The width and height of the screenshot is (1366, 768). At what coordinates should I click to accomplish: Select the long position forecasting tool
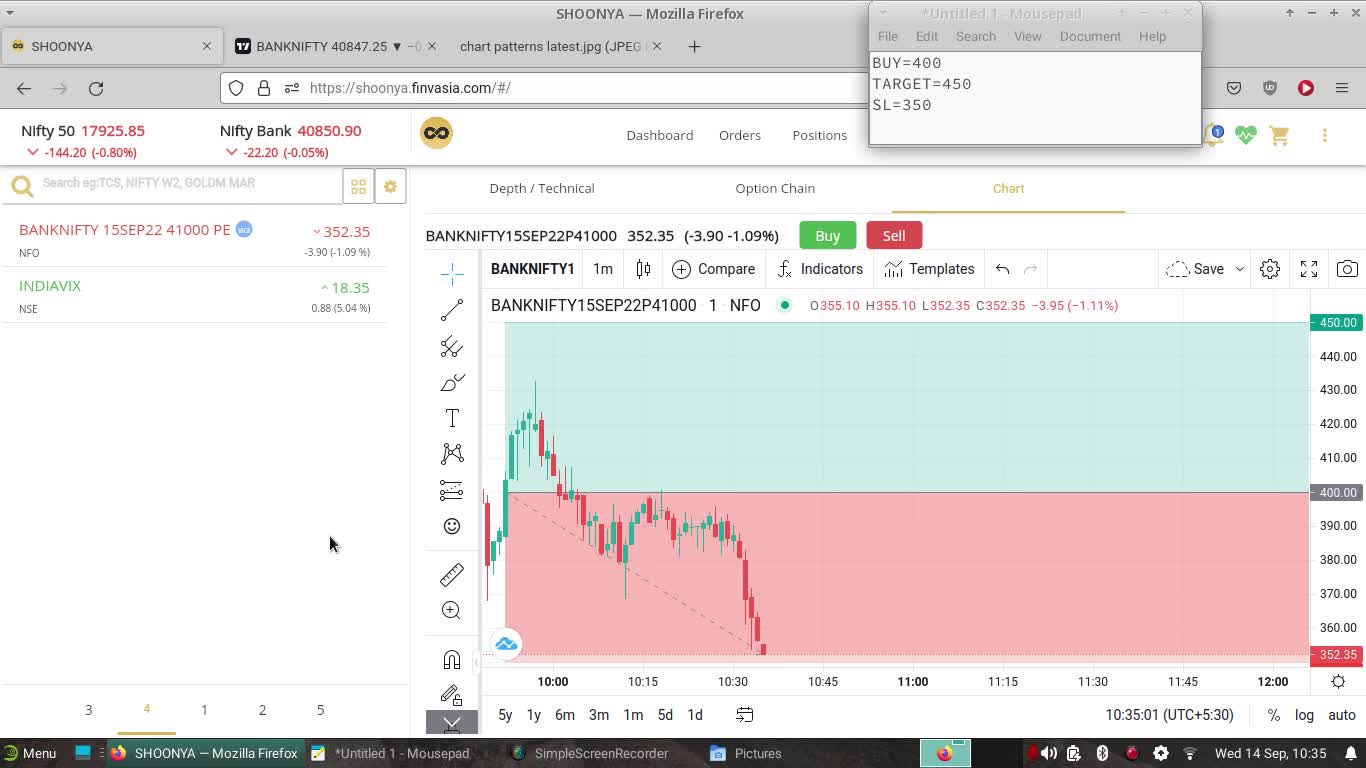pos(452,490)
